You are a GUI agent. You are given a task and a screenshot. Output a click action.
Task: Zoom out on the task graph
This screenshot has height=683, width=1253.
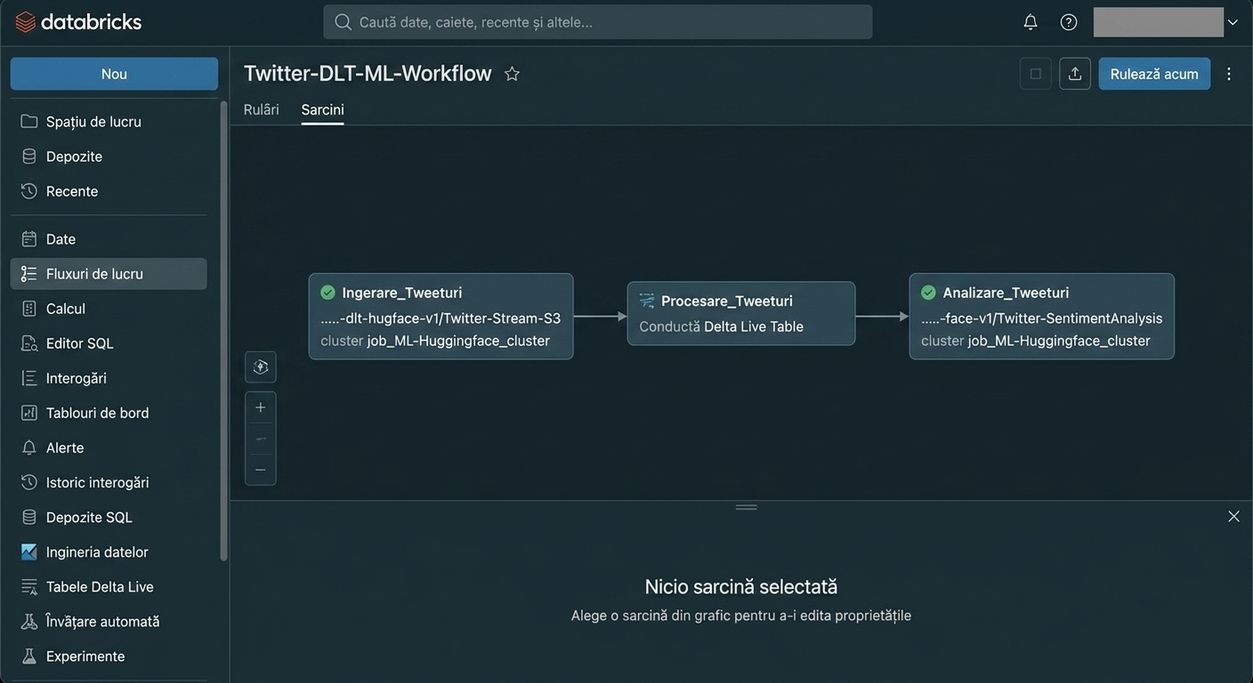pyautogui.click(x=261, y=470)
